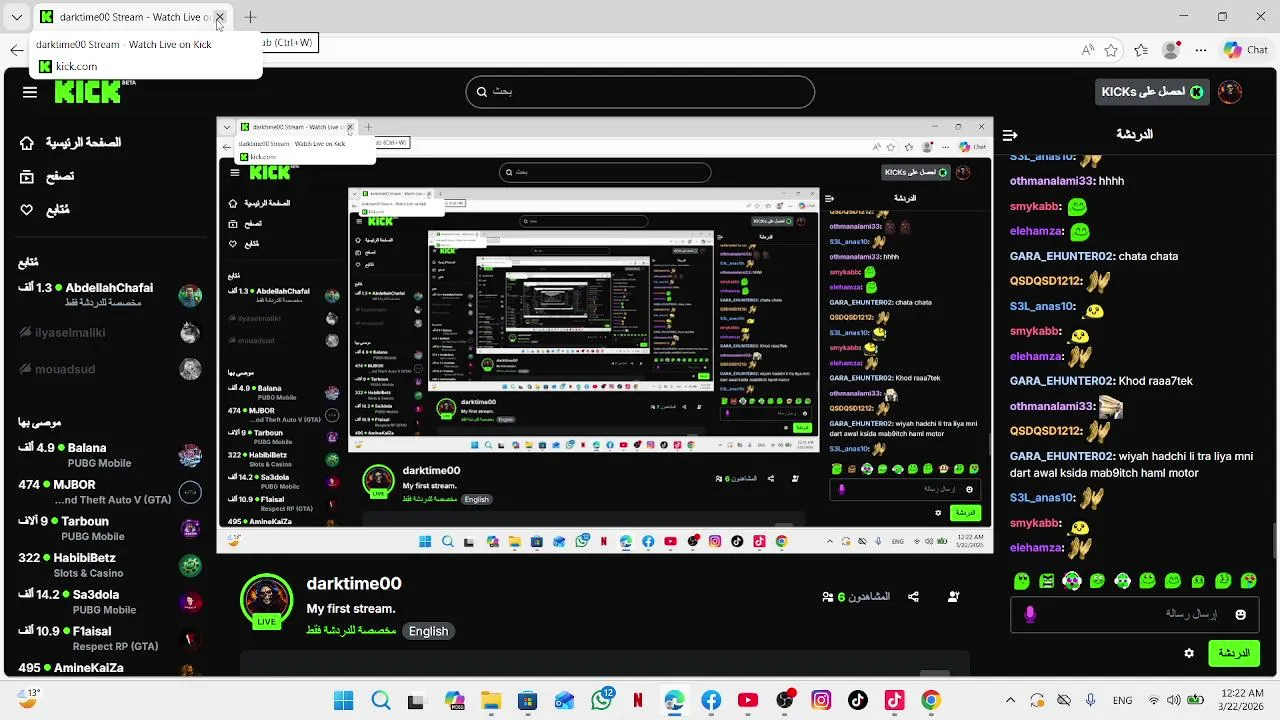Collapse the chat panel with the arrow icon
The height and width of the screenshot is (720, 1280).
[x=1010, y=134]
